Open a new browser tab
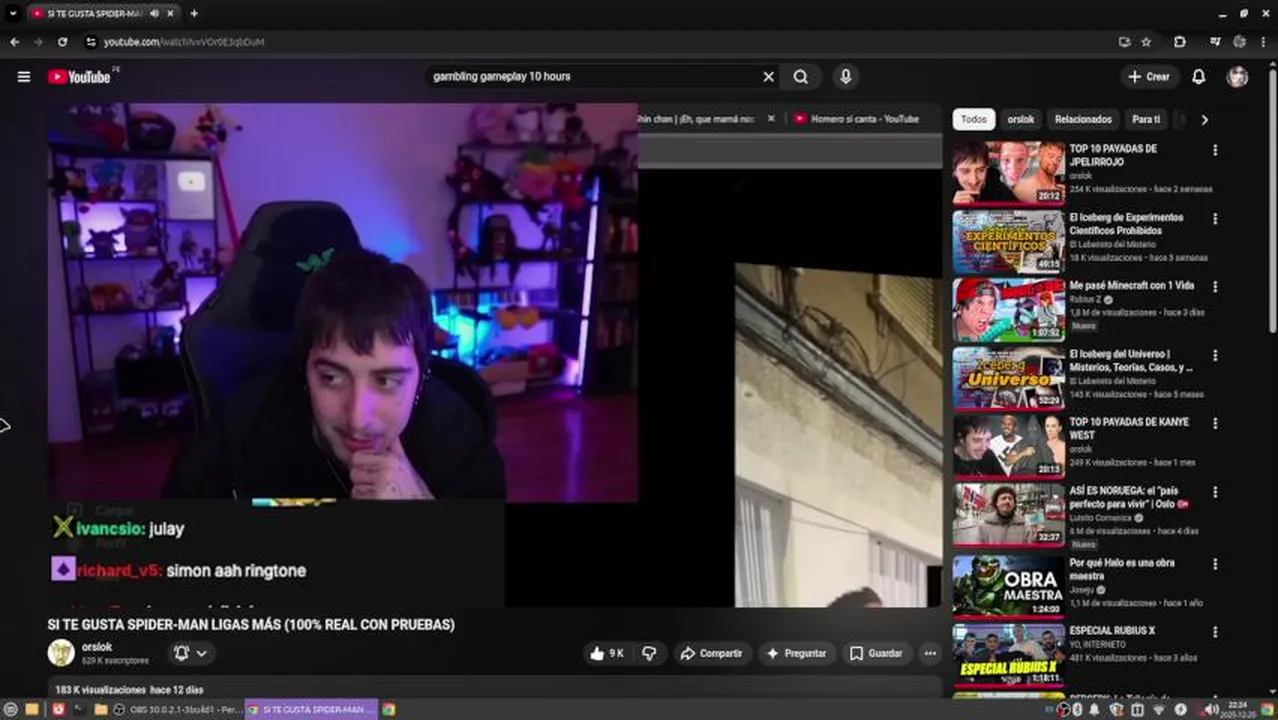The height and width of the screenshot is (720, 1278). [194, 14]
